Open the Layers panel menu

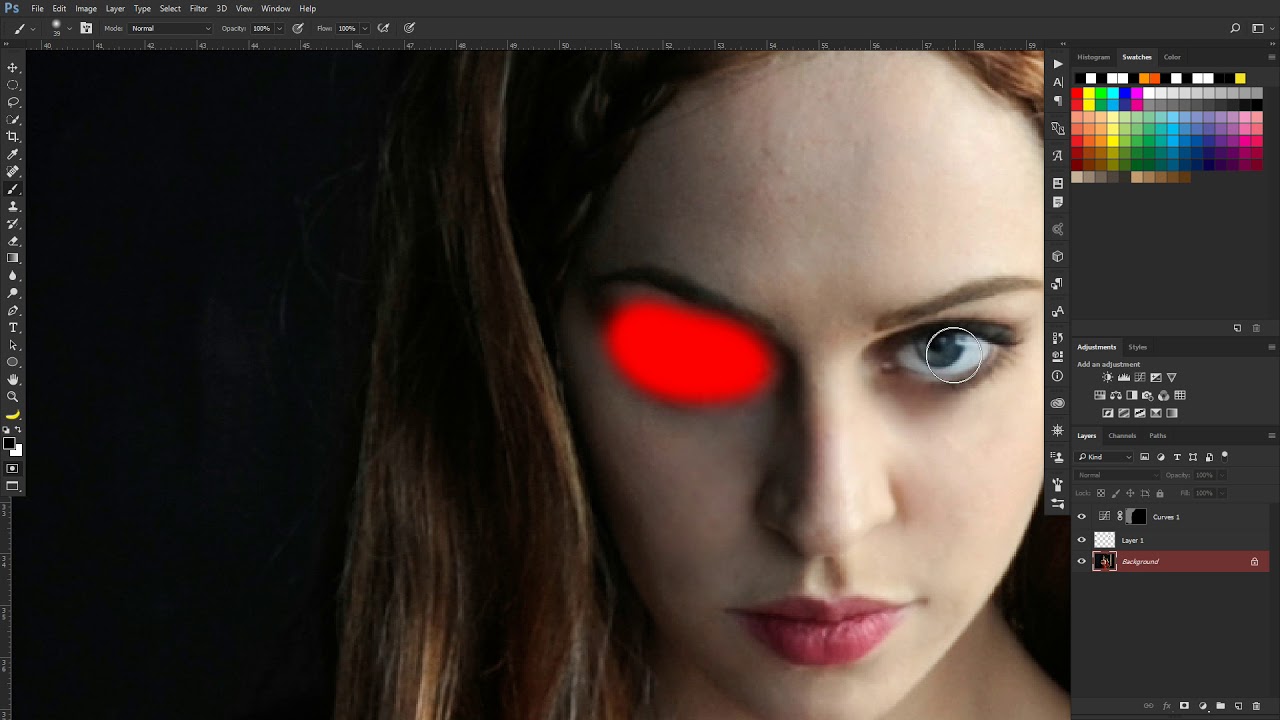click(1271, 436)
